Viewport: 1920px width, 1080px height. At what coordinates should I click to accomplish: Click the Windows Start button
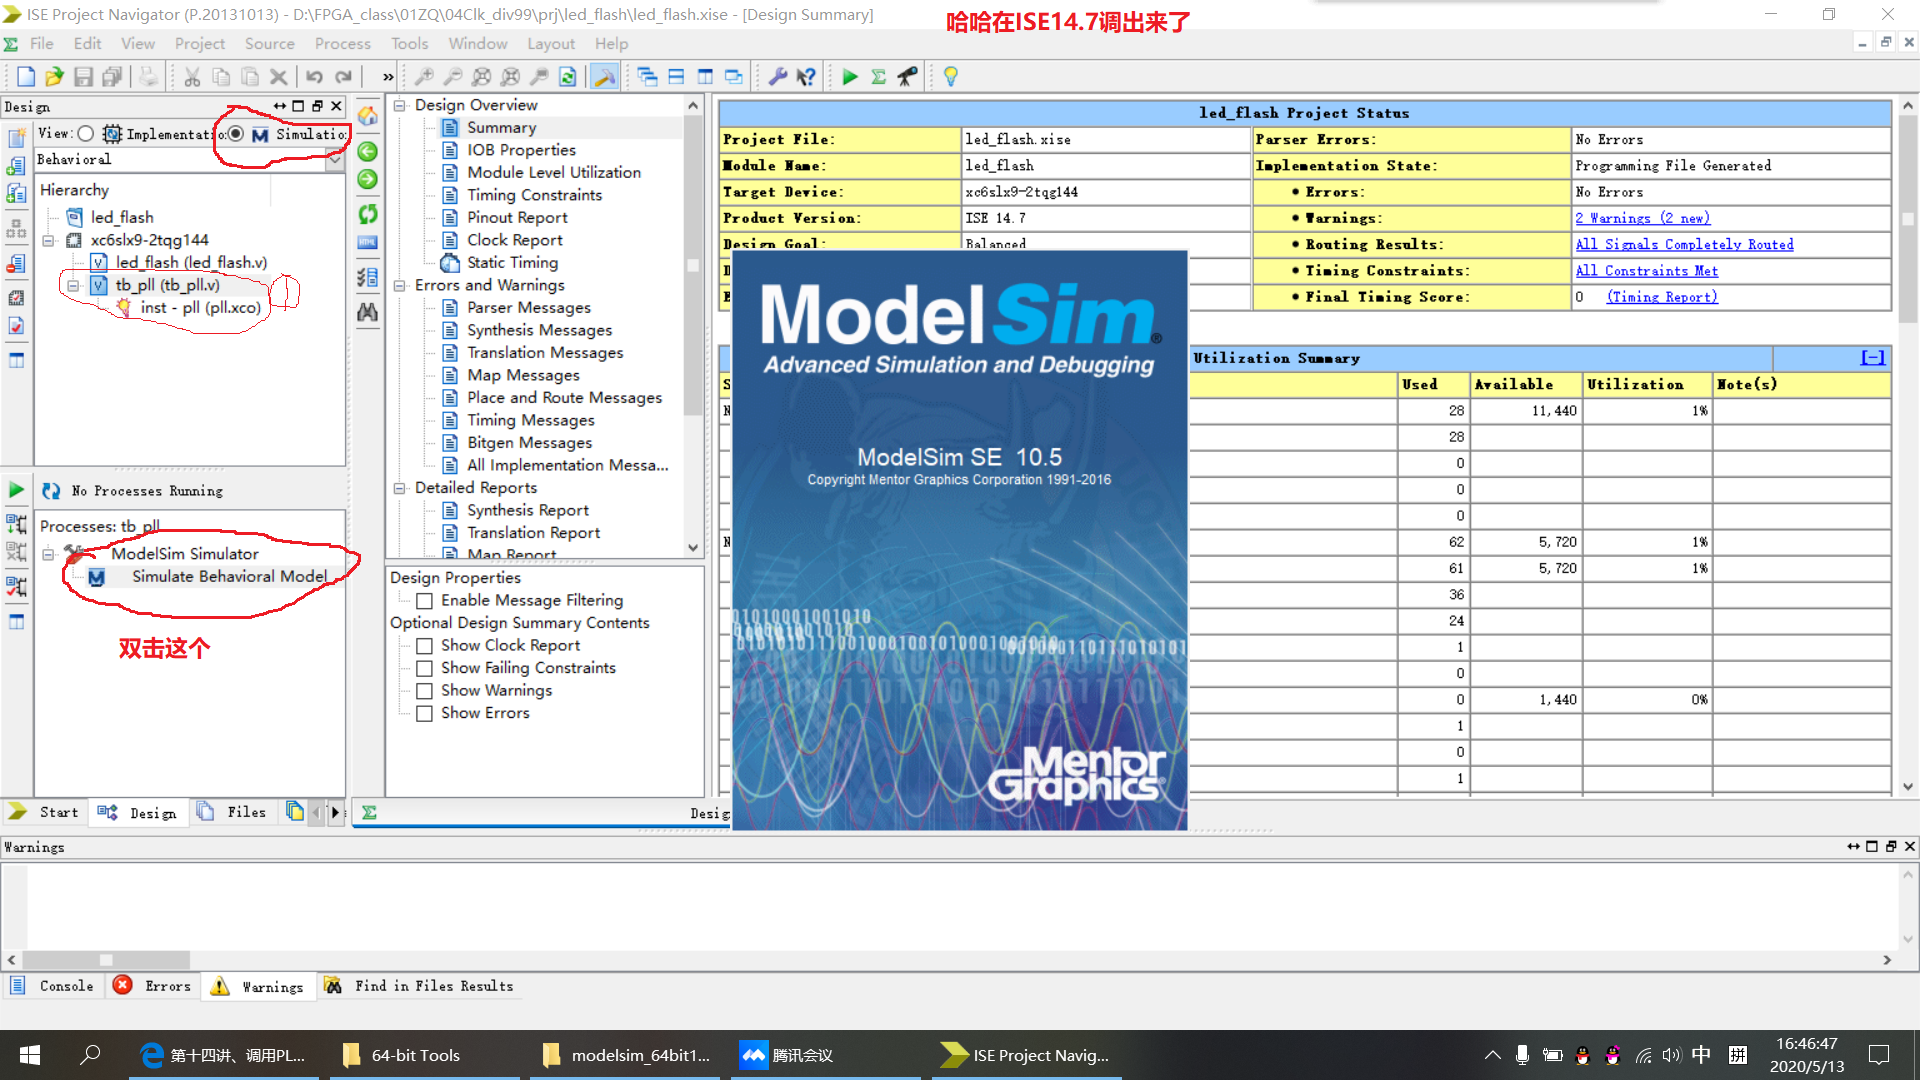(x=30, y=1055)
